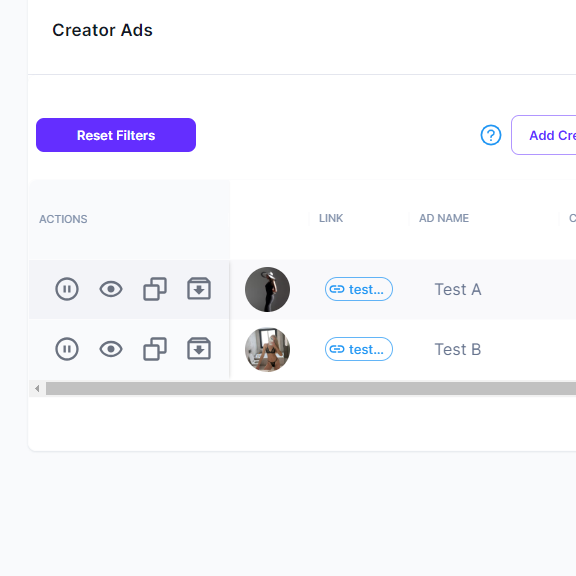The height and width of the screenshot is (576, 576).
Task: Archive the Test A ad
Action: [x=199, y=289]
